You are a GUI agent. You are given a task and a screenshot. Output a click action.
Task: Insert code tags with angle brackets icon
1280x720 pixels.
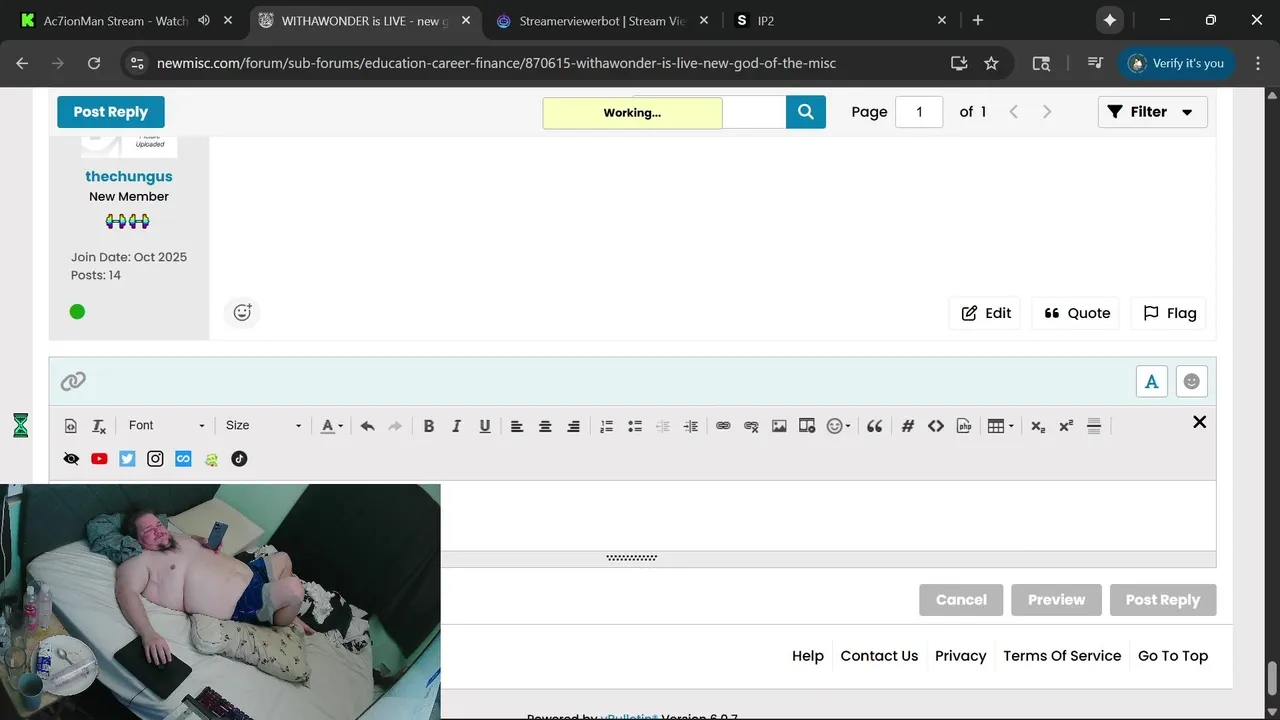coord(936,426)
